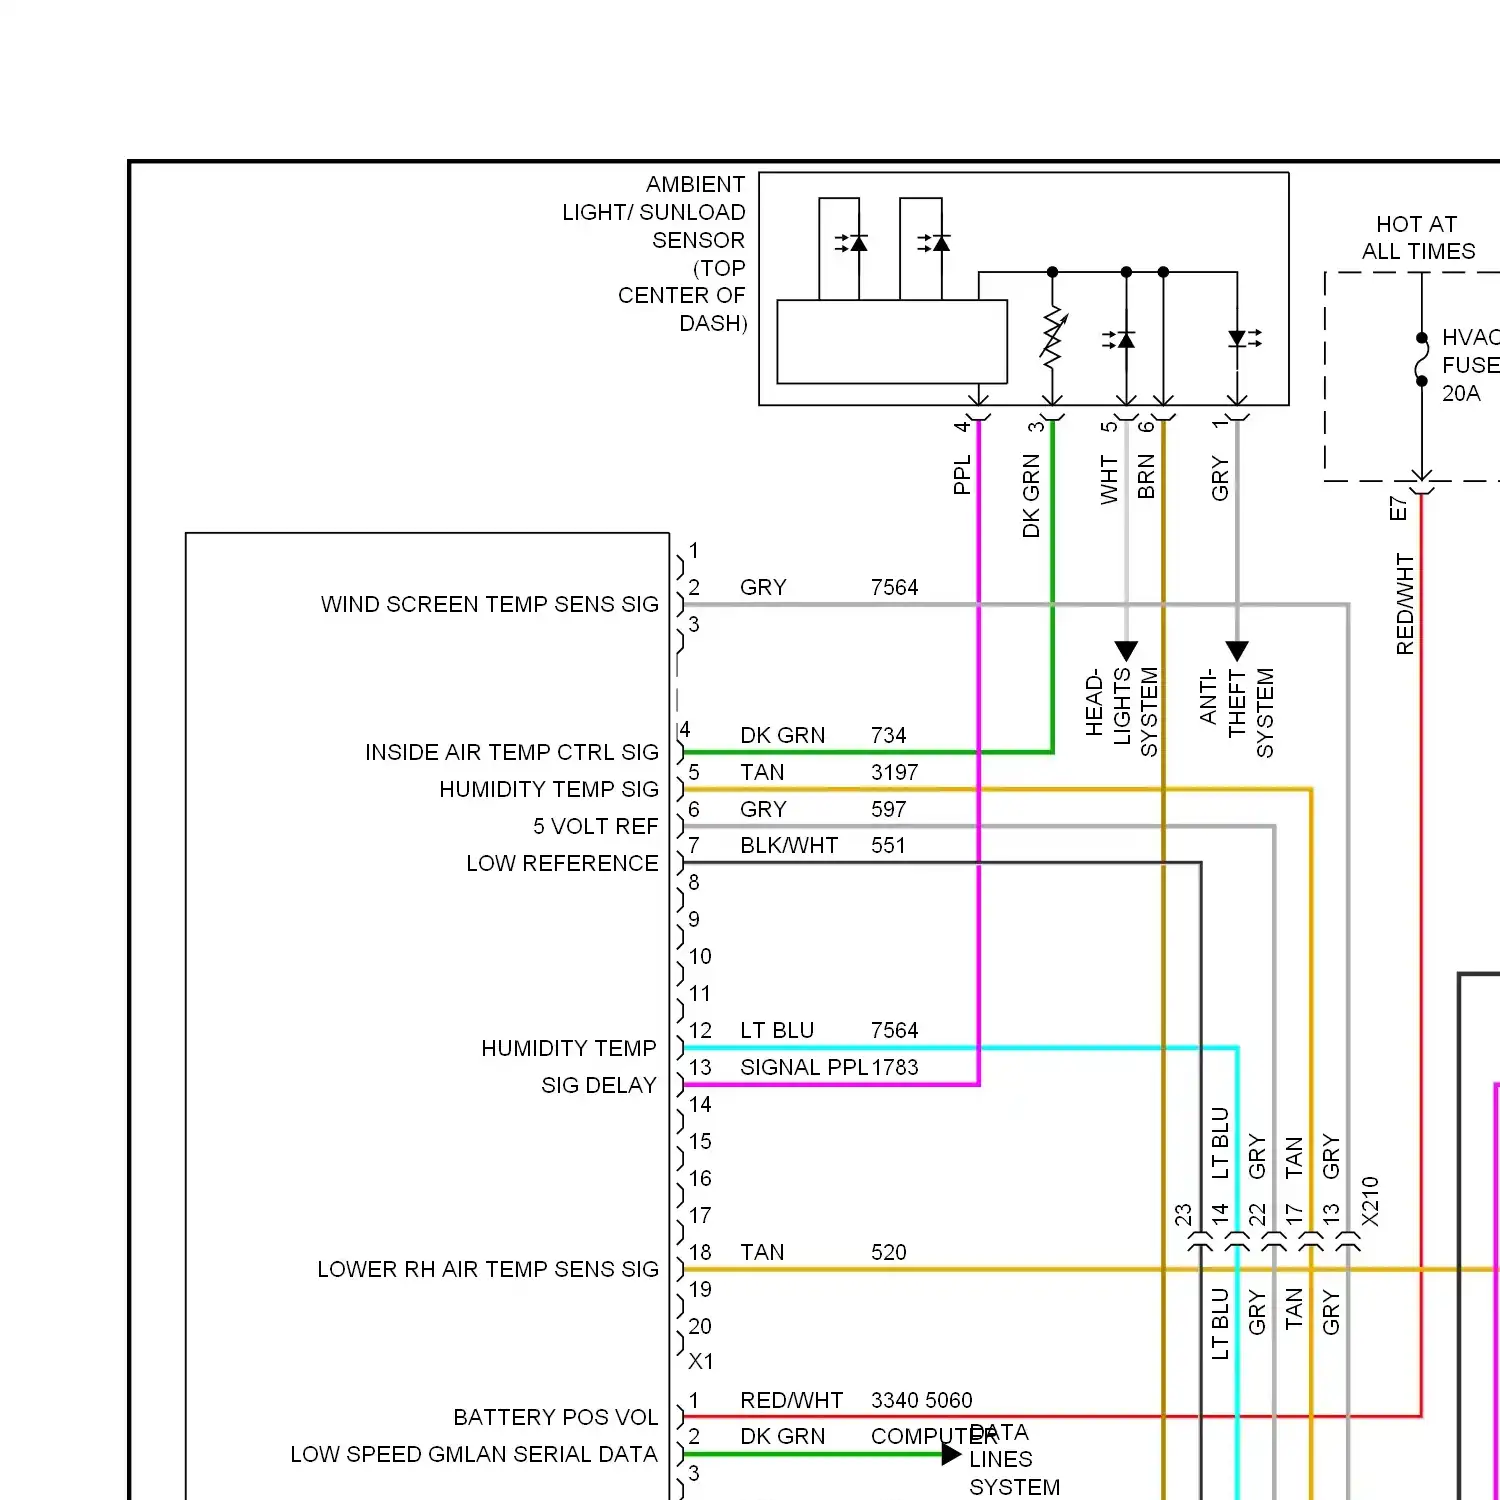
Task: Select the HVAC fuse symbol
Action: coord(1422,359)
